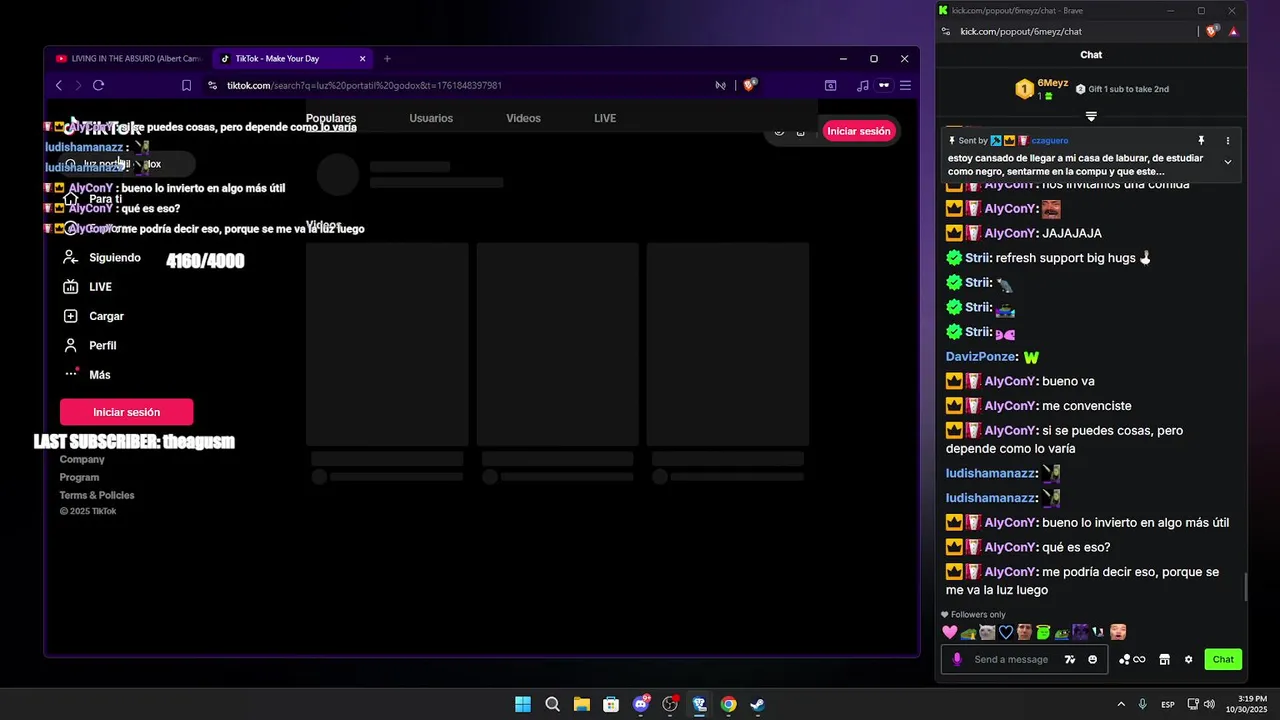Select the Usuarios search tab
Screen dimensions: 1280x720
pyautogui.click(x=431, y=118)
